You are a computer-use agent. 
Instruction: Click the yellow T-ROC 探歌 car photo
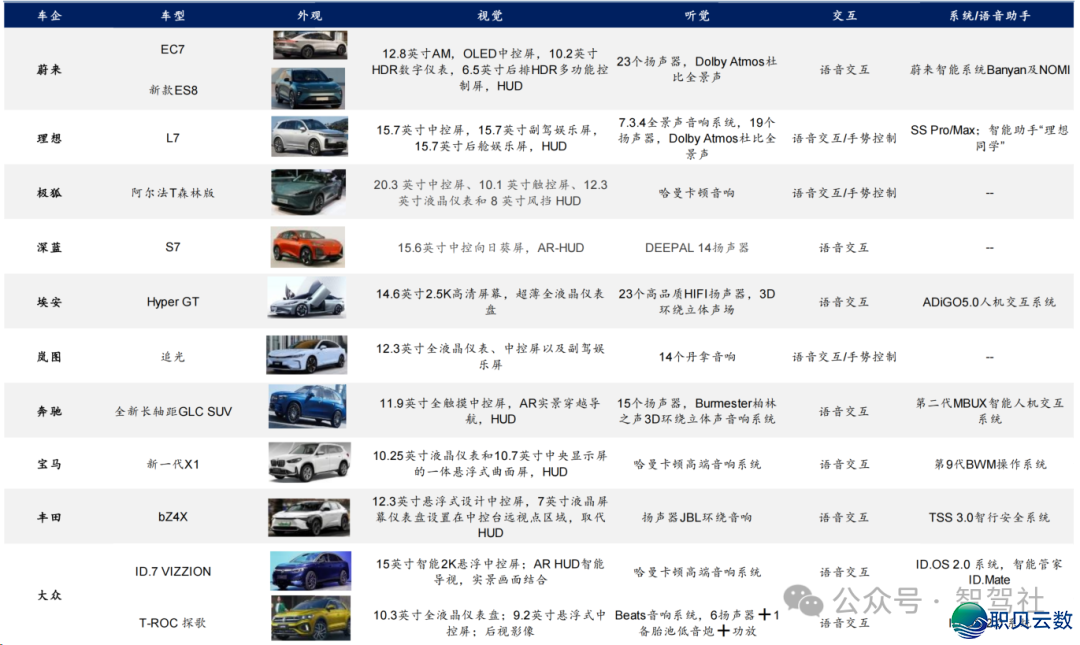[310, 618]
